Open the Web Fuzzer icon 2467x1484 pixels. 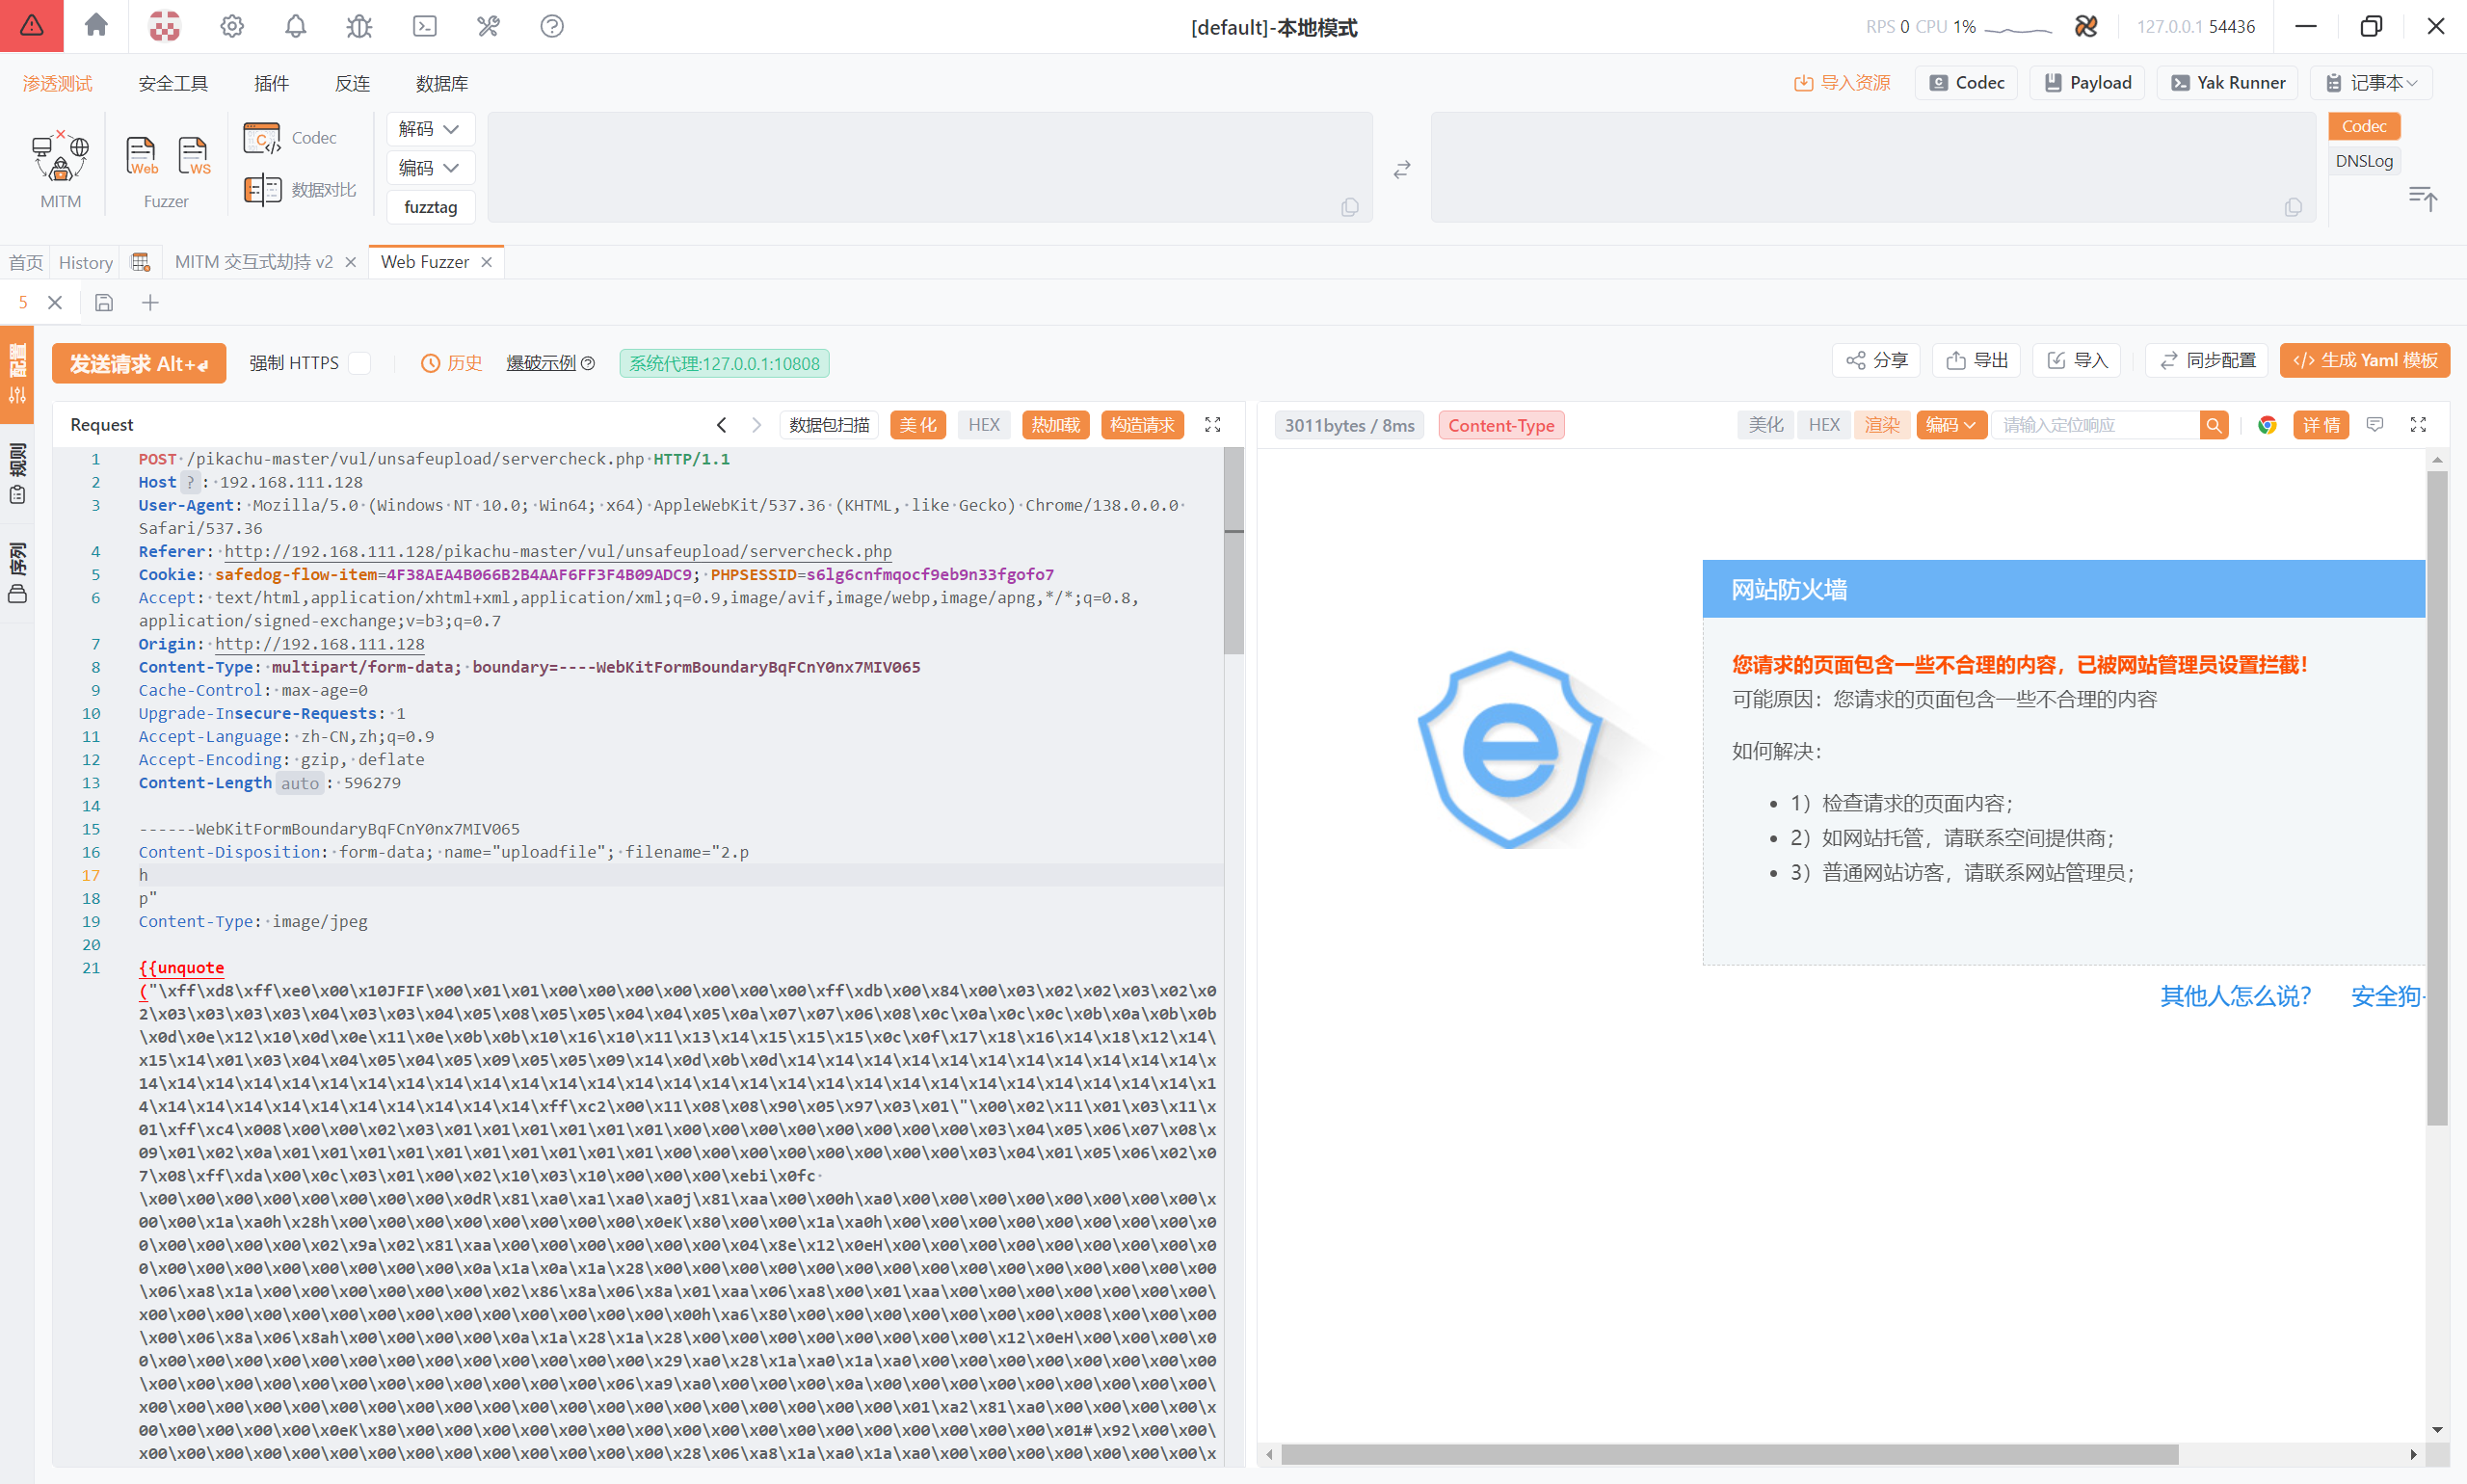click(x=141, y=156)
